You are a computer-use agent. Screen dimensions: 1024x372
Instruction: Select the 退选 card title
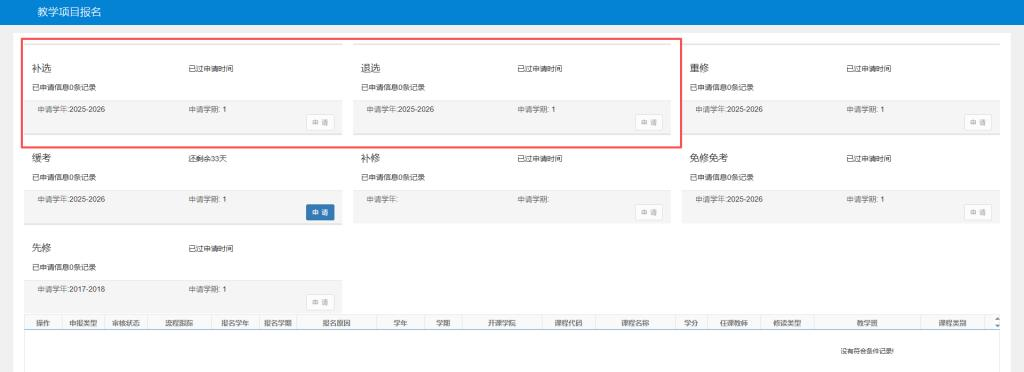pyautogui.click(x=370, y=69)
